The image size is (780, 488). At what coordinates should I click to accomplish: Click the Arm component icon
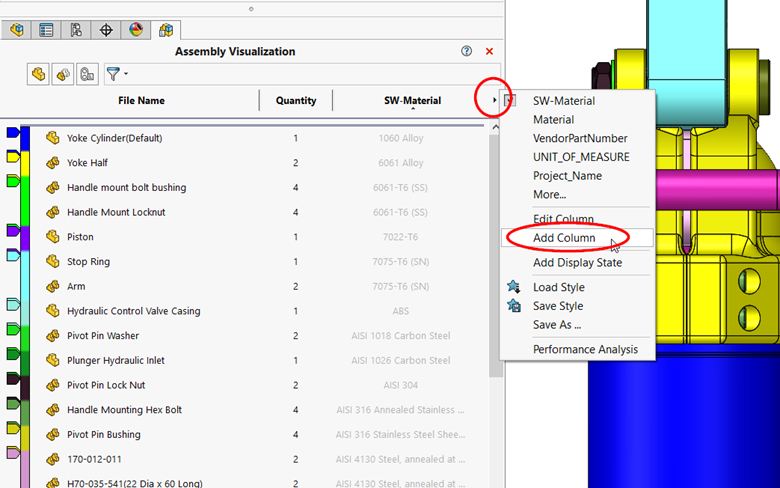53,287
